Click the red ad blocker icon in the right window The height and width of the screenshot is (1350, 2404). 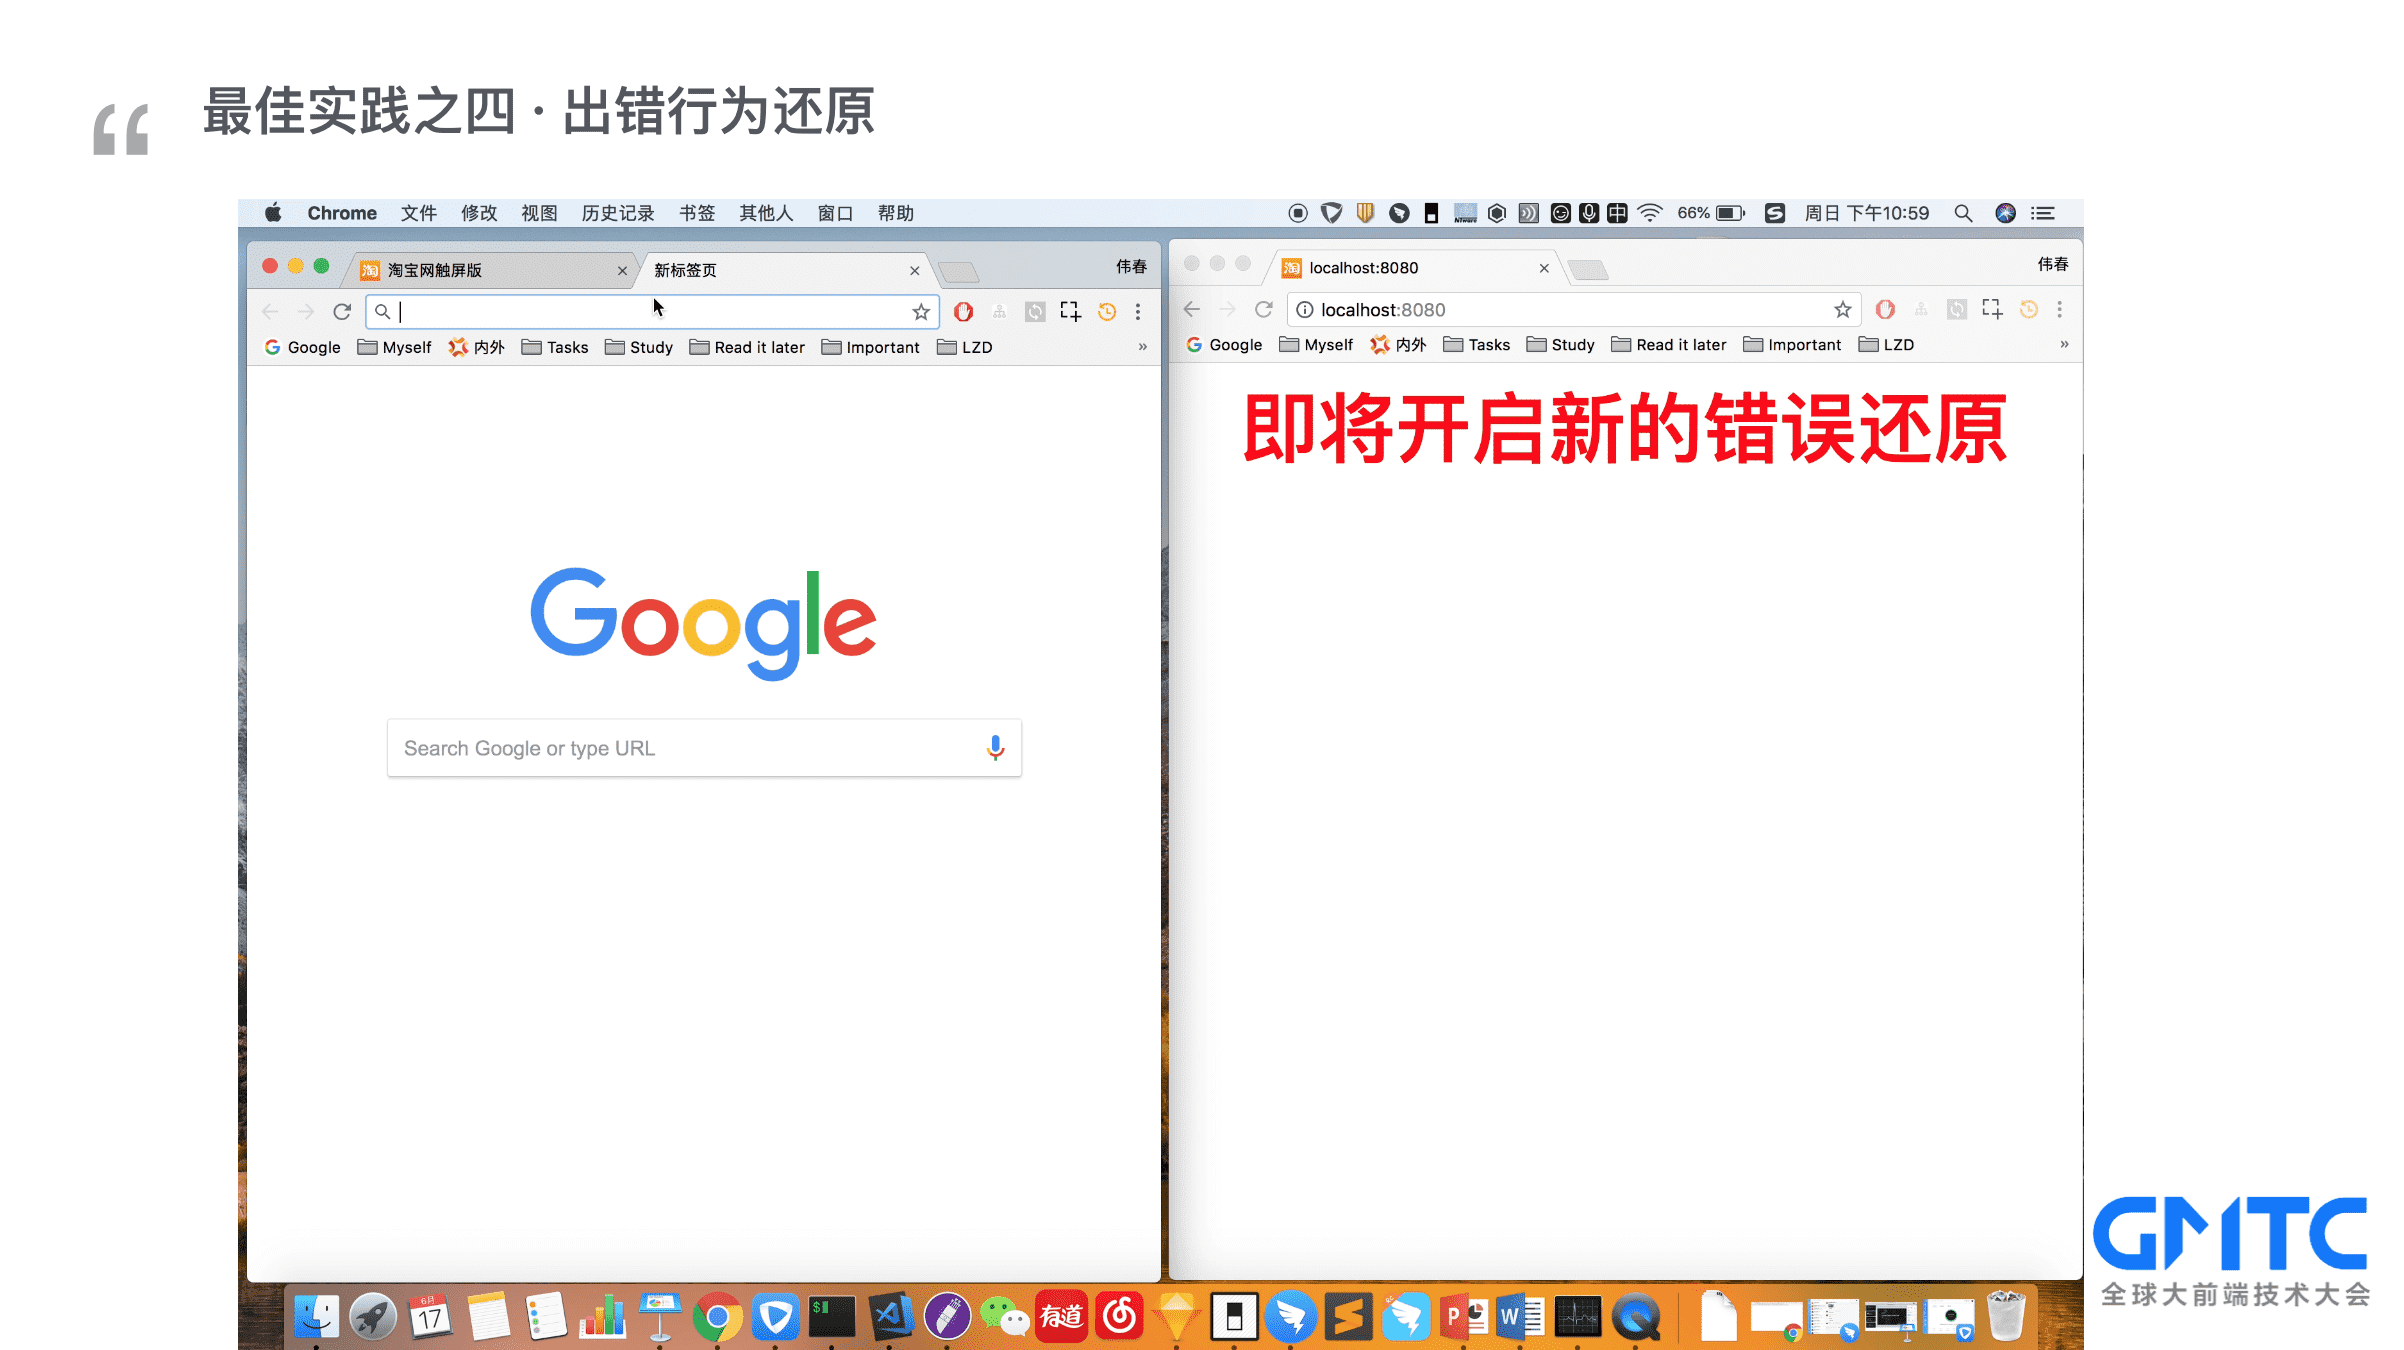[x=1885, y=310]
